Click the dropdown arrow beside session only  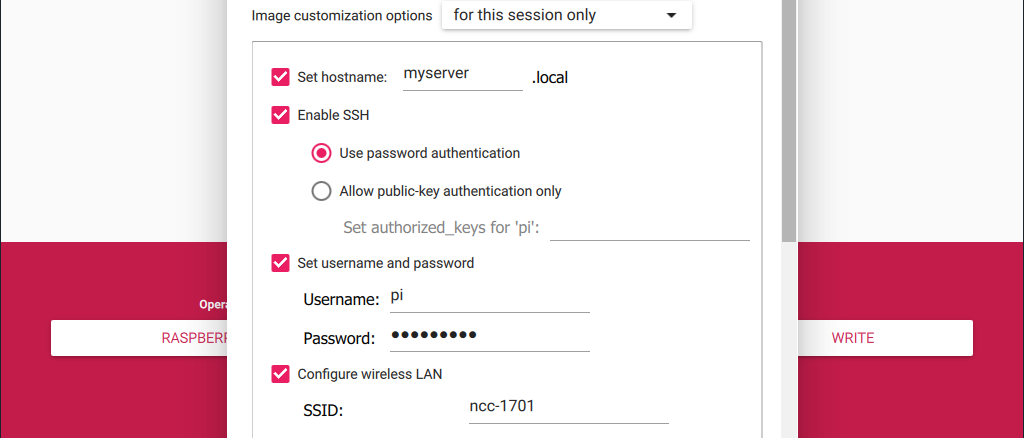(x=671, y=16)
